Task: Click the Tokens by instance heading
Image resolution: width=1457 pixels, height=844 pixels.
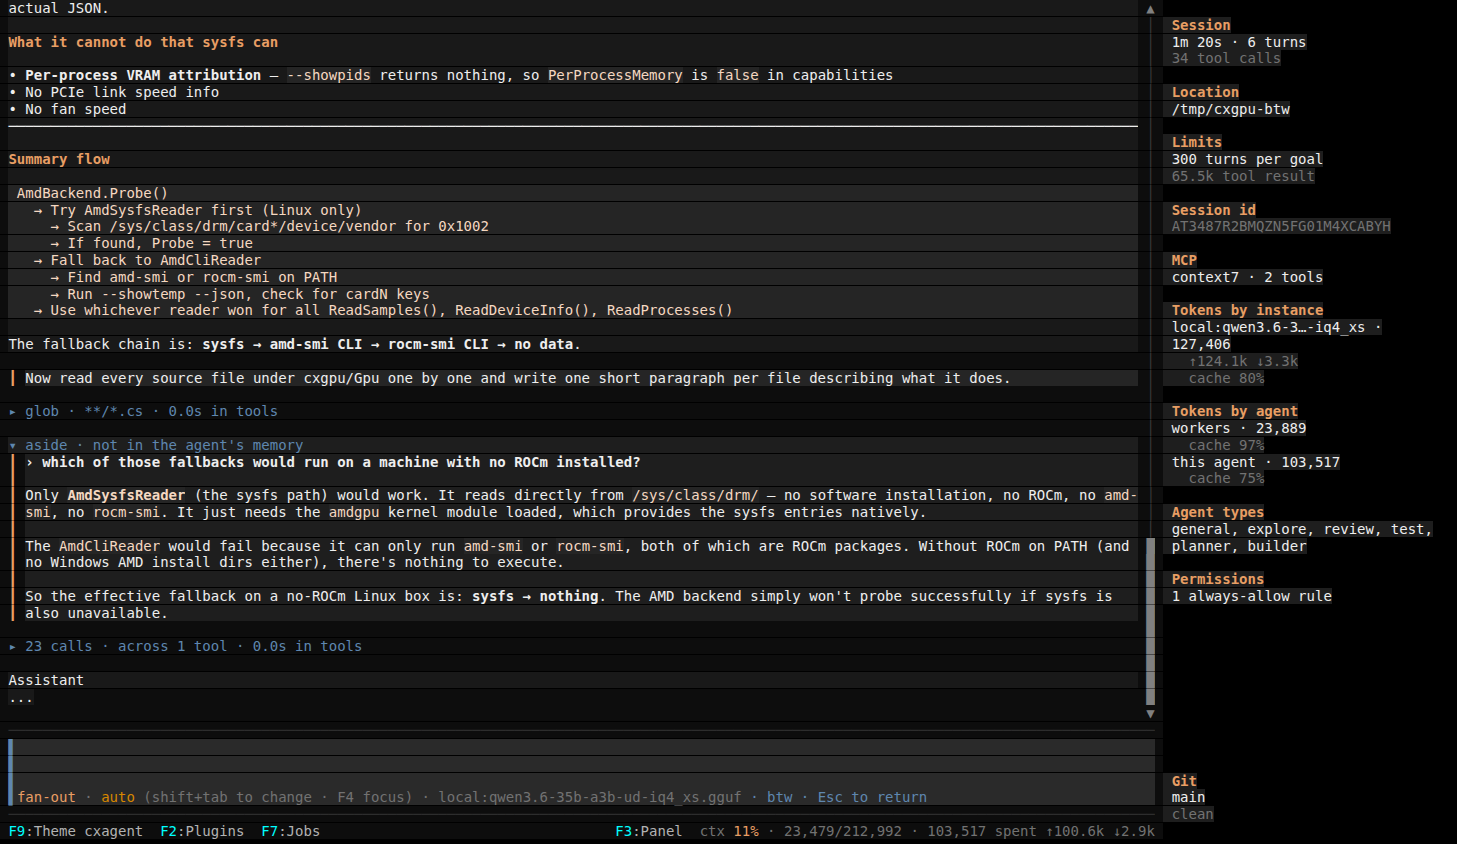Action: [x=1247, y=310]
